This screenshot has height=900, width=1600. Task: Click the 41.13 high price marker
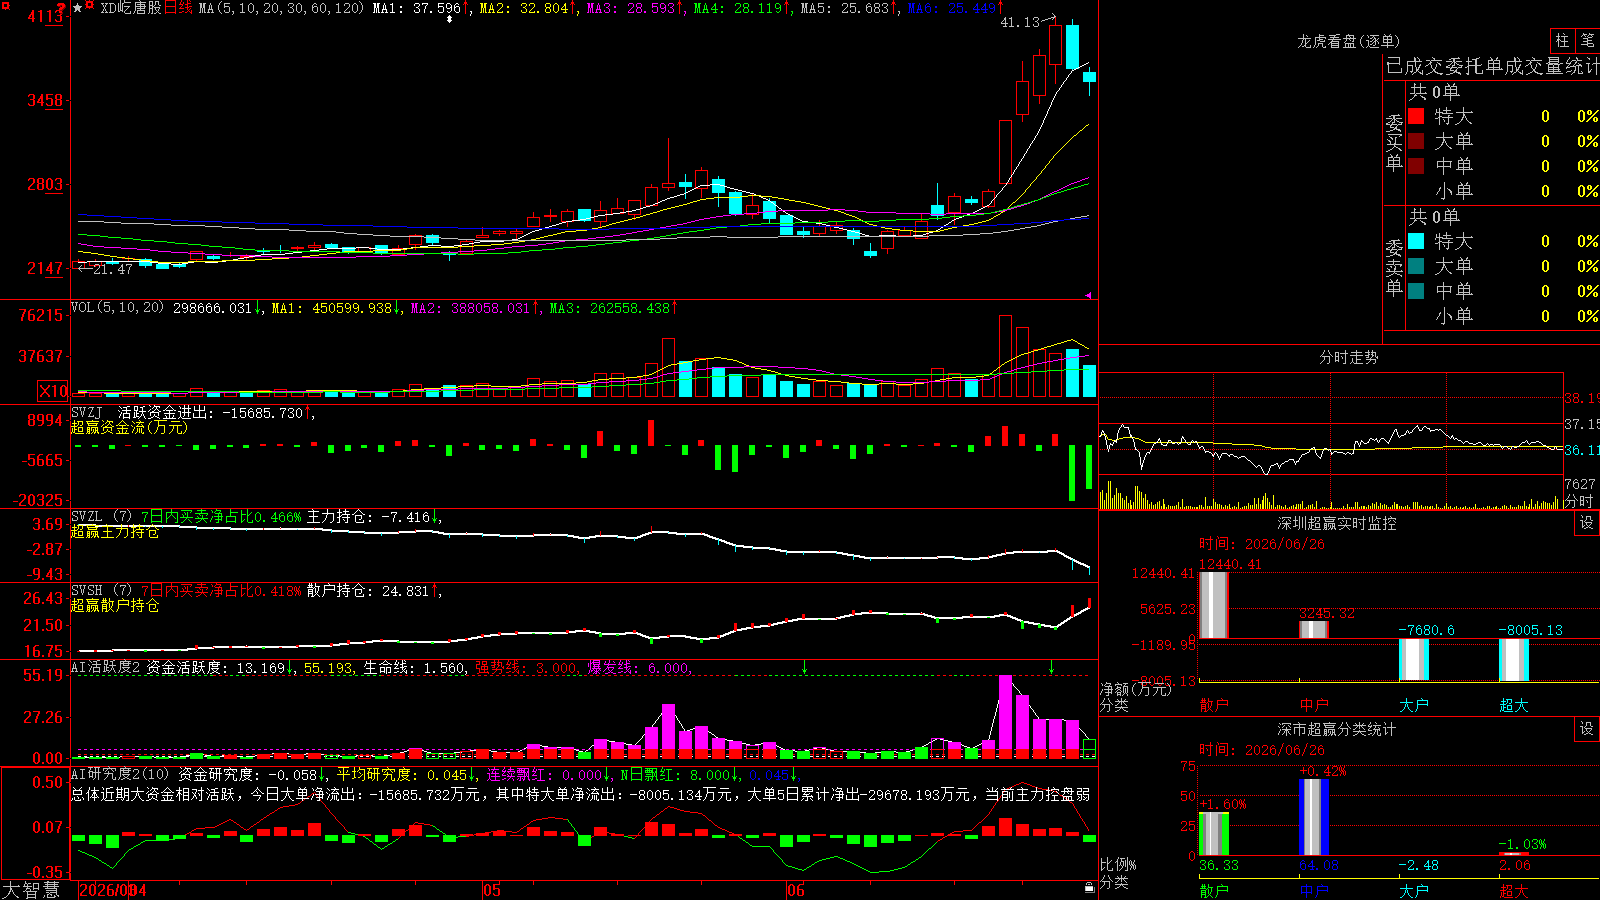pyautogui.click(x=1020, y=22)
